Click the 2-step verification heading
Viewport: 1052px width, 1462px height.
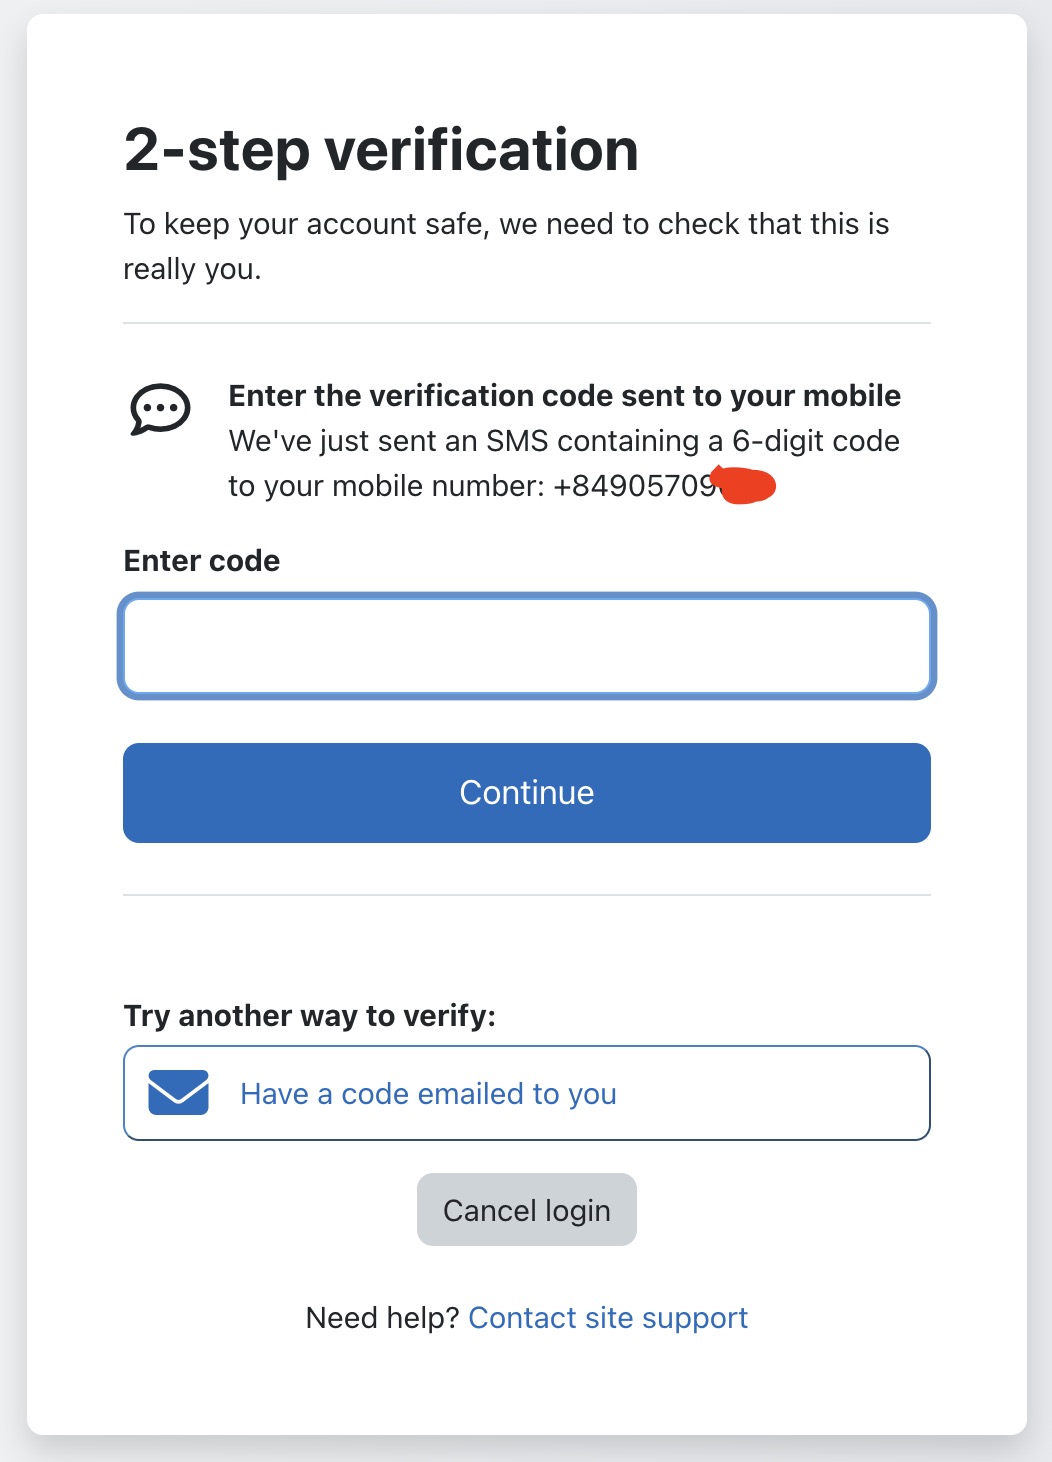point(381,150)
